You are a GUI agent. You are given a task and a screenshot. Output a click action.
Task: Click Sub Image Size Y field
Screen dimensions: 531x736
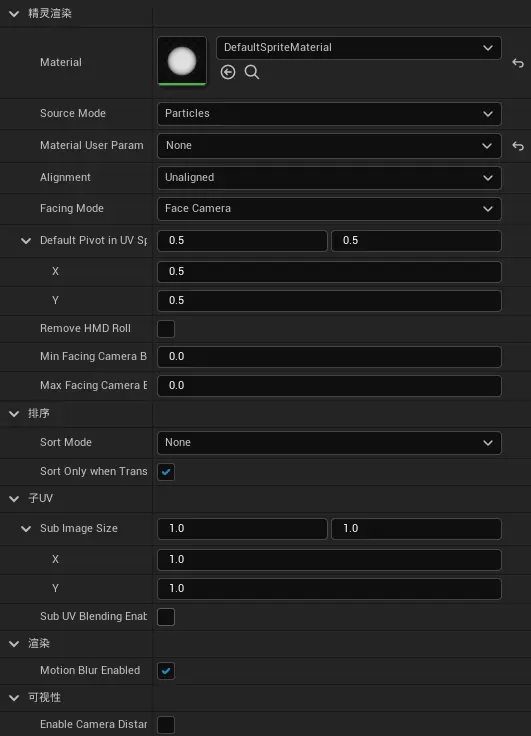click(329, 589)
